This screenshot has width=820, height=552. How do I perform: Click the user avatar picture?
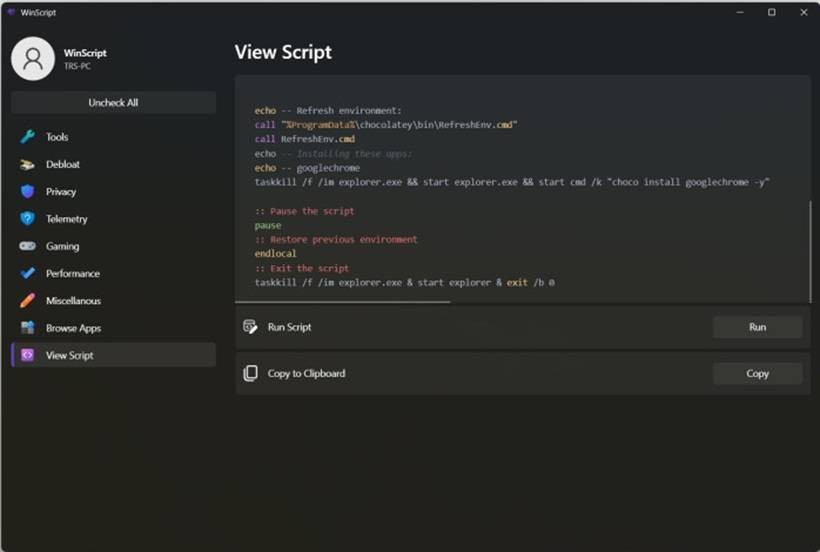pos(33,59)
